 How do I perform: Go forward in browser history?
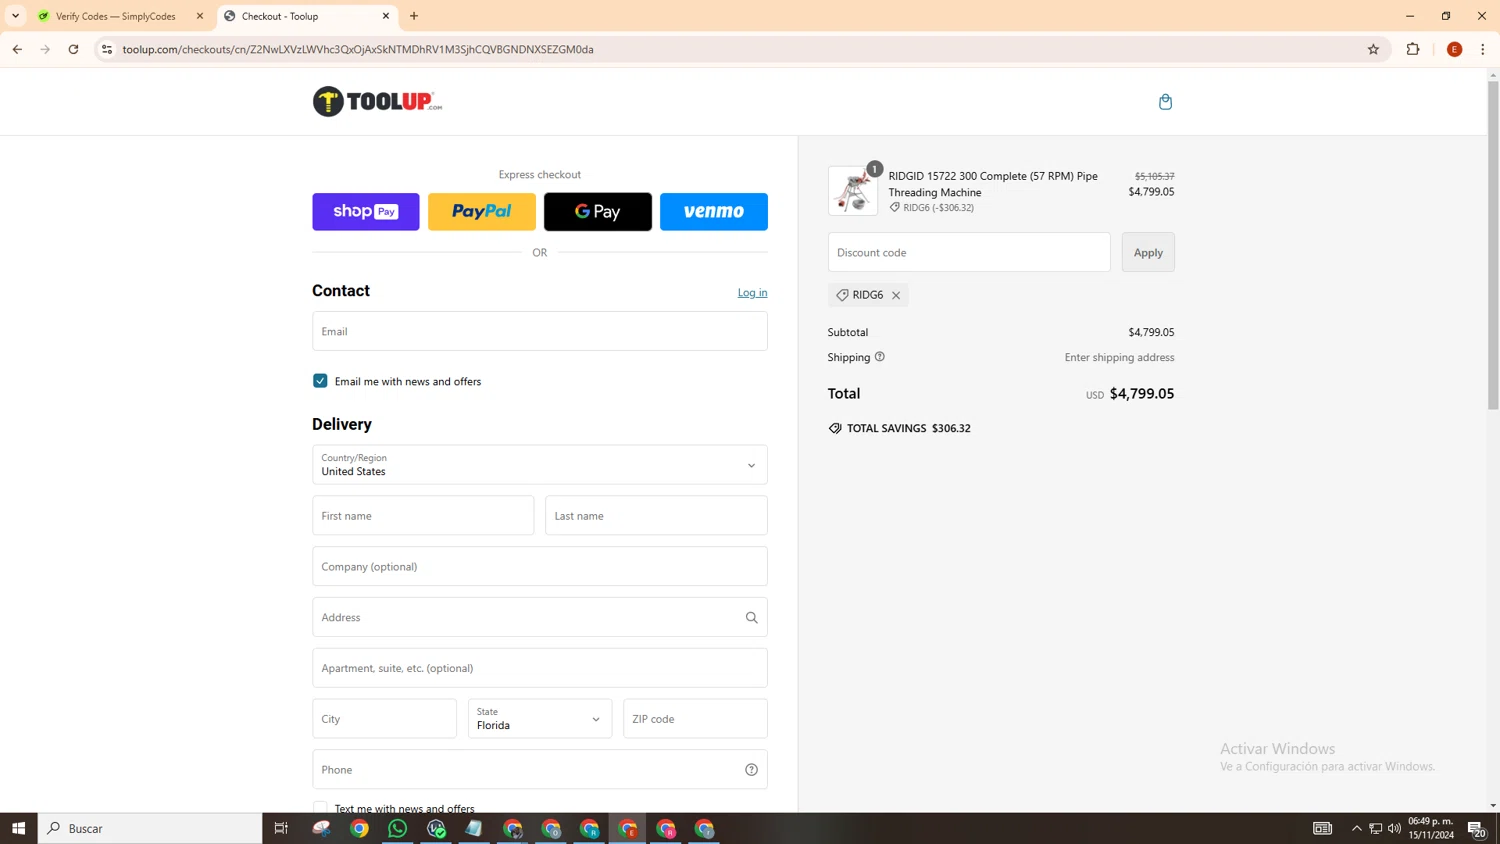tap(45, 49)
